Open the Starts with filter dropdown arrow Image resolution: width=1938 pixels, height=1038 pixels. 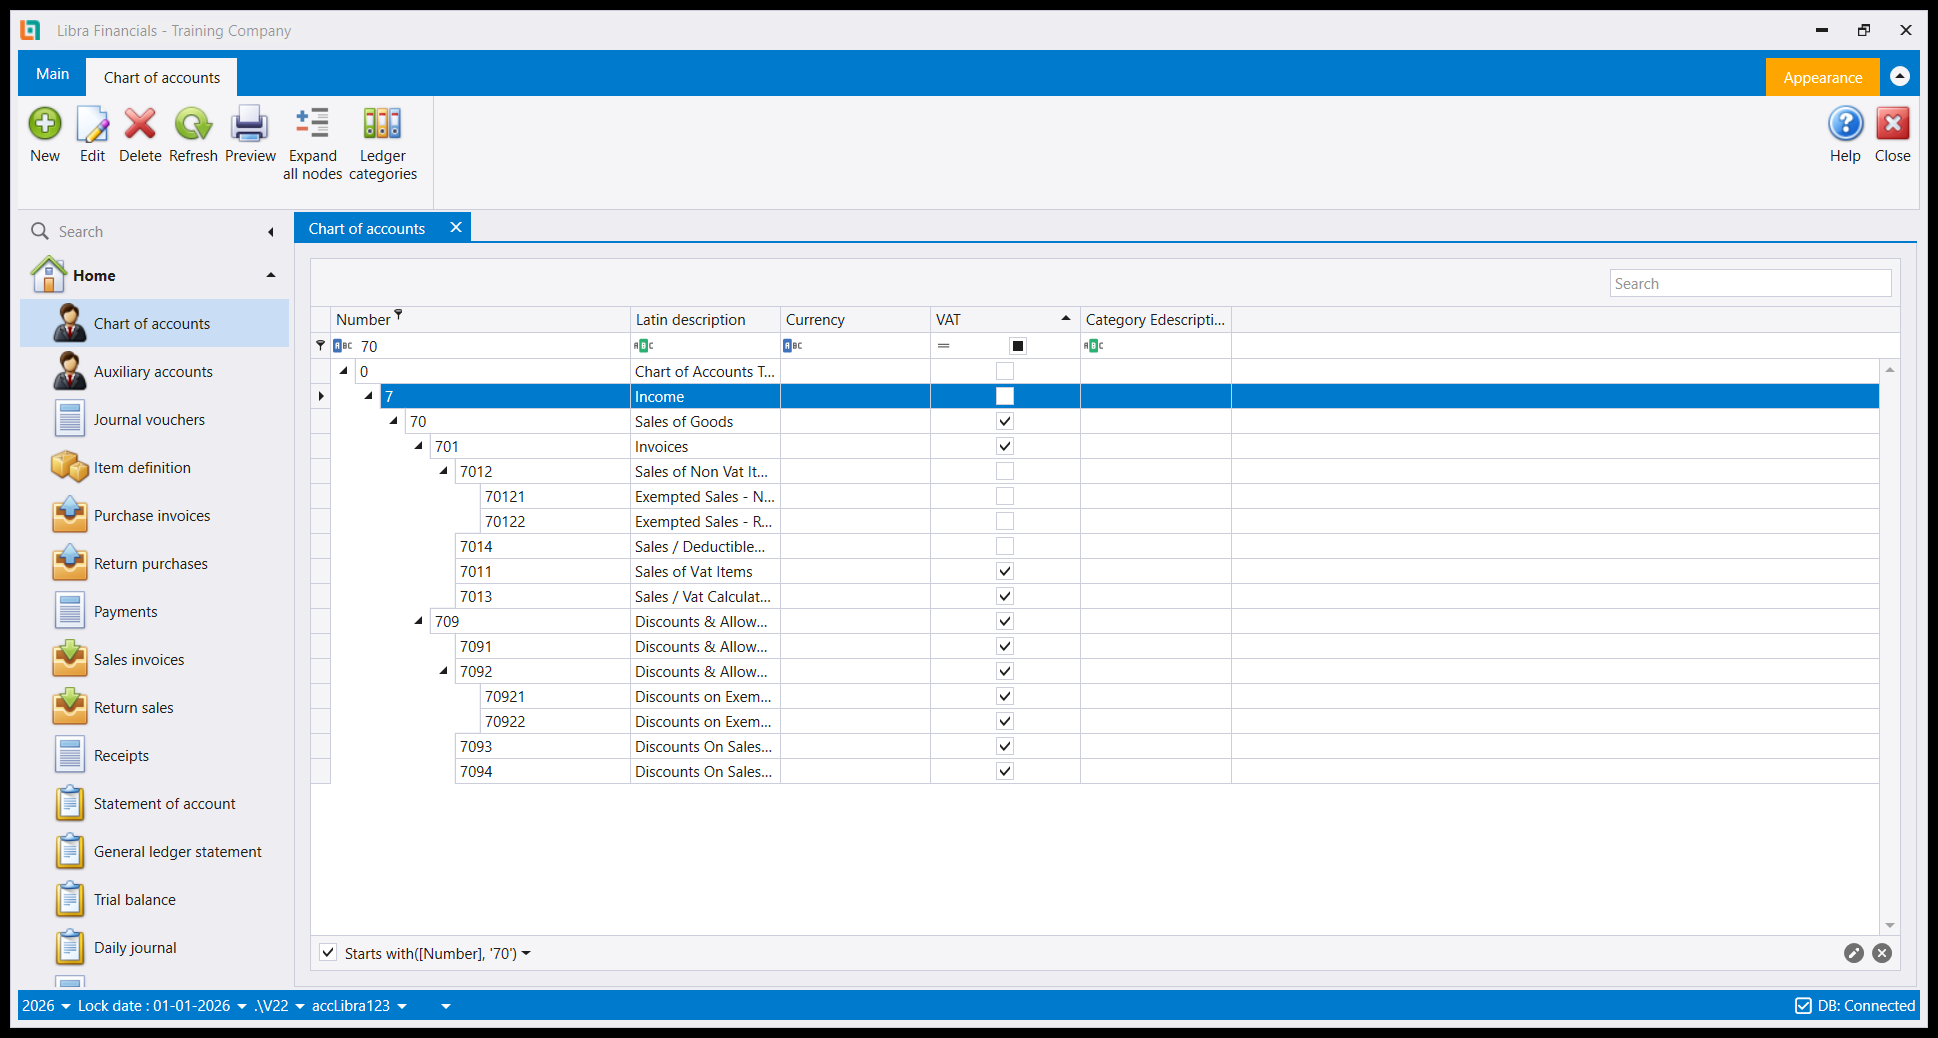(x=526, y=953)
